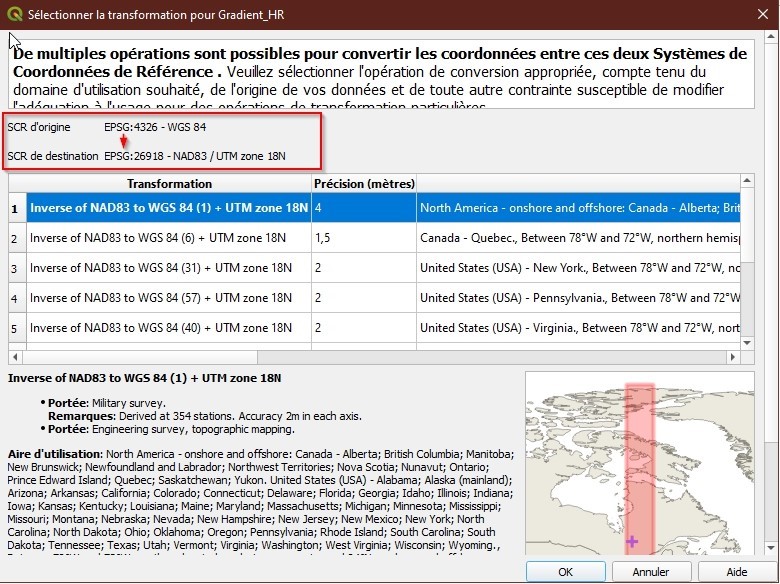Click the table's vertical scrollbar thumb
This screenshot has width=780, height=584.
pos(747,225)
